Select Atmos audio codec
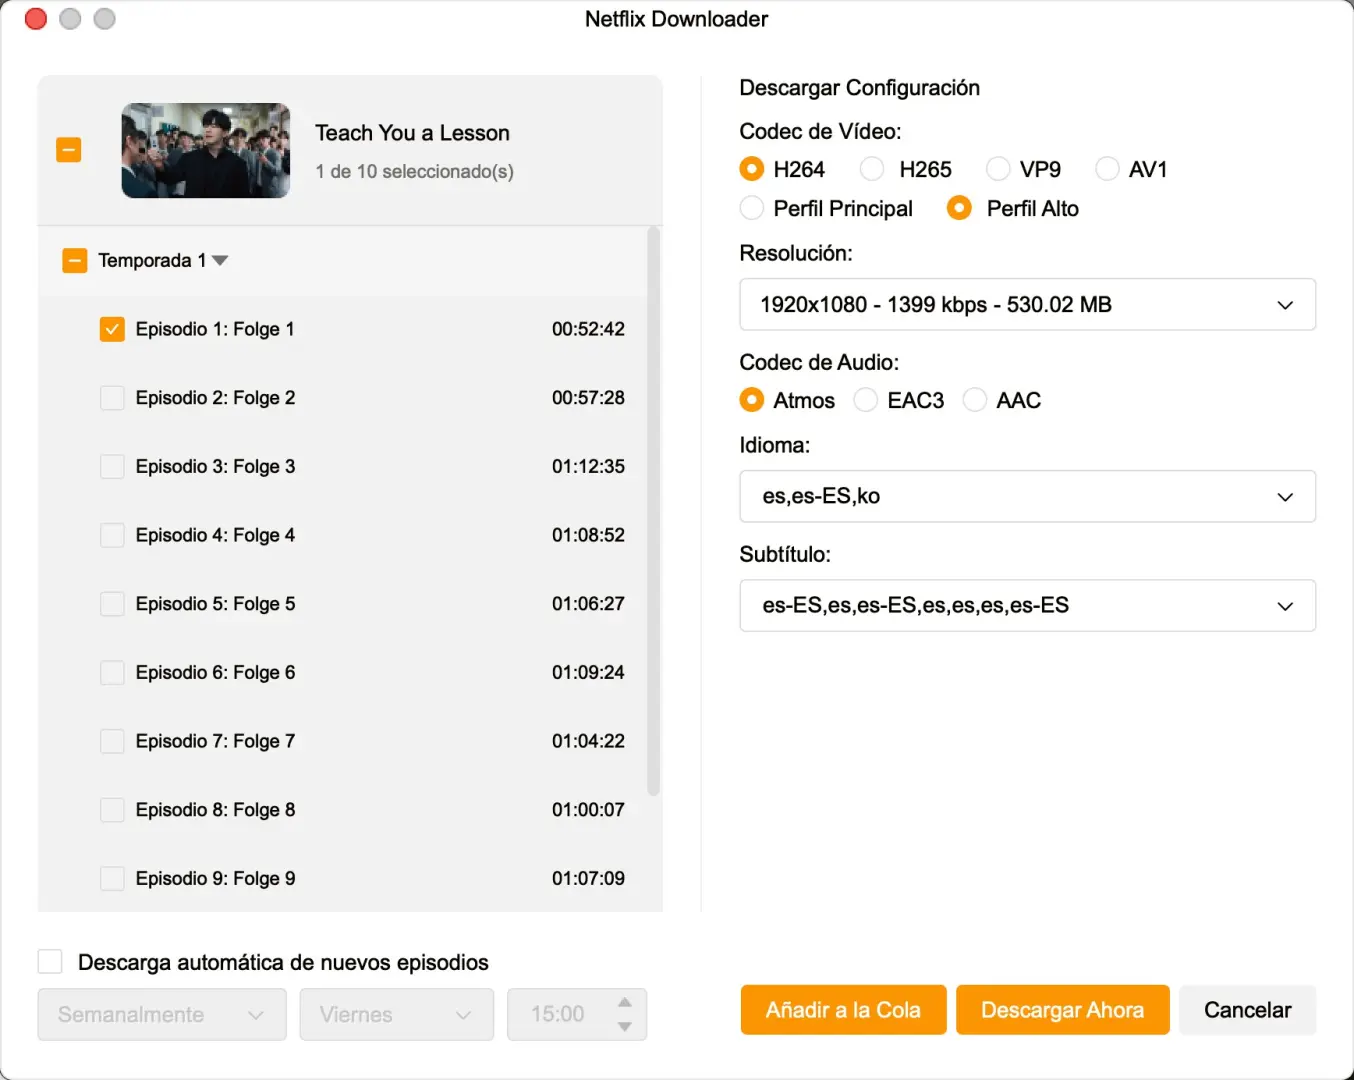 pos(752,400)
